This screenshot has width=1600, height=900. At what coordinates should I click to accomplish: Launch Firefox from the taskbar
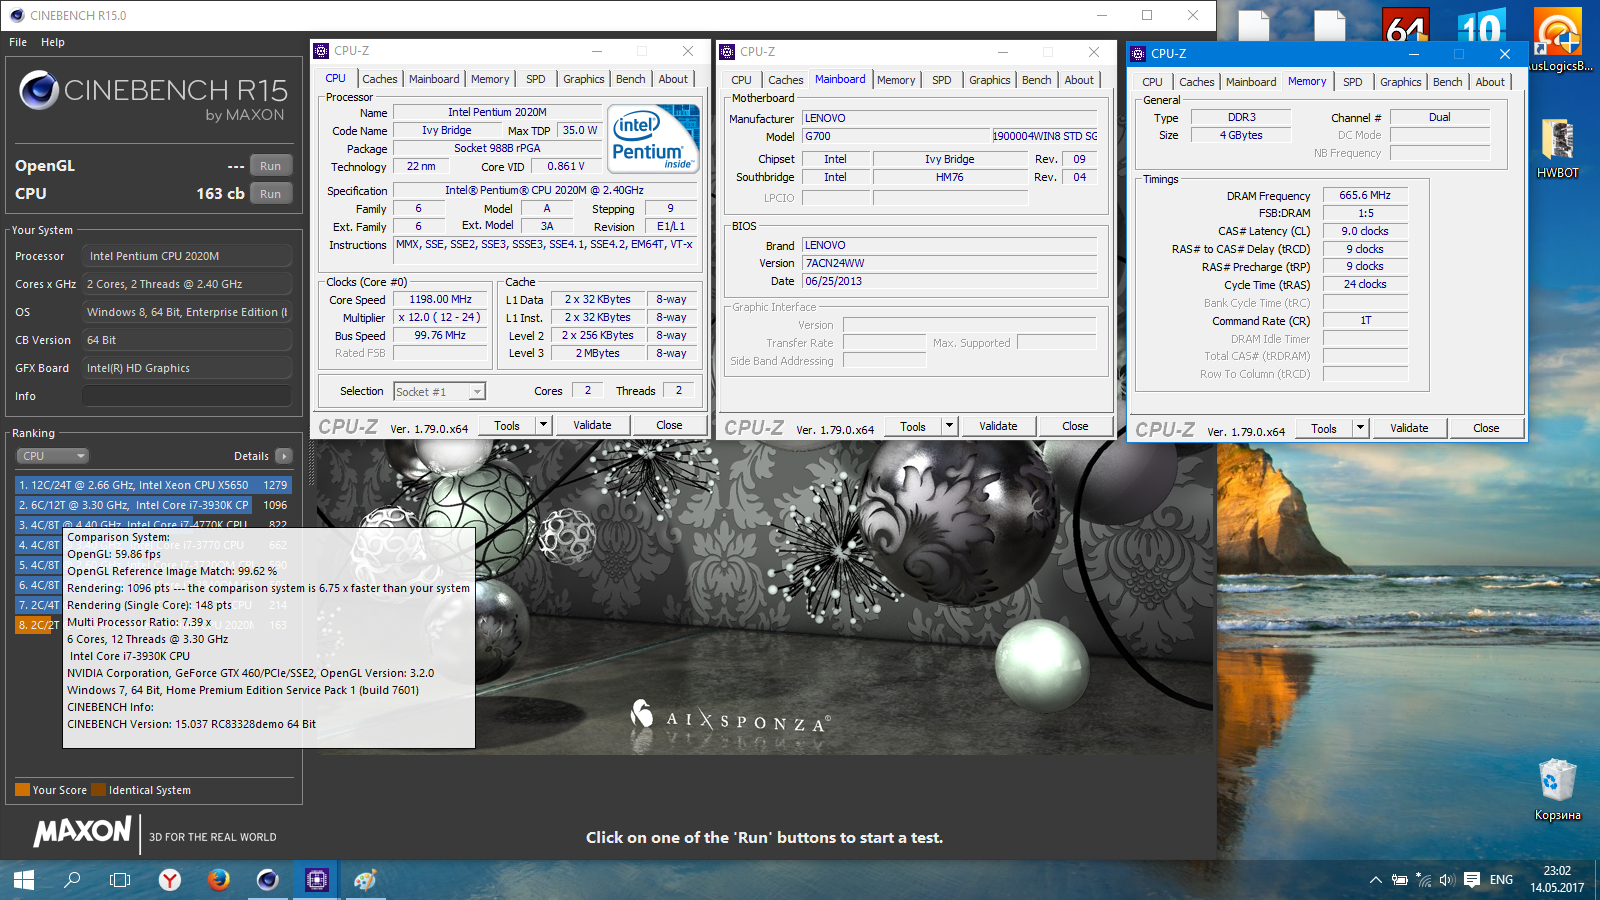[x=219, y=880]
